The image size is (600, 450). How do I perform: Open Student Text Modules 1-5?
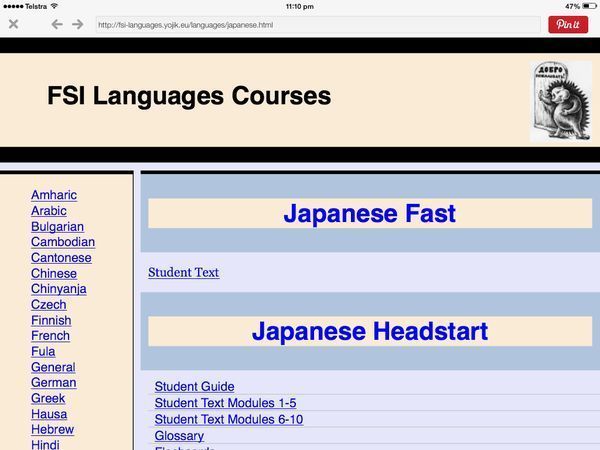(x=225, y=403)
